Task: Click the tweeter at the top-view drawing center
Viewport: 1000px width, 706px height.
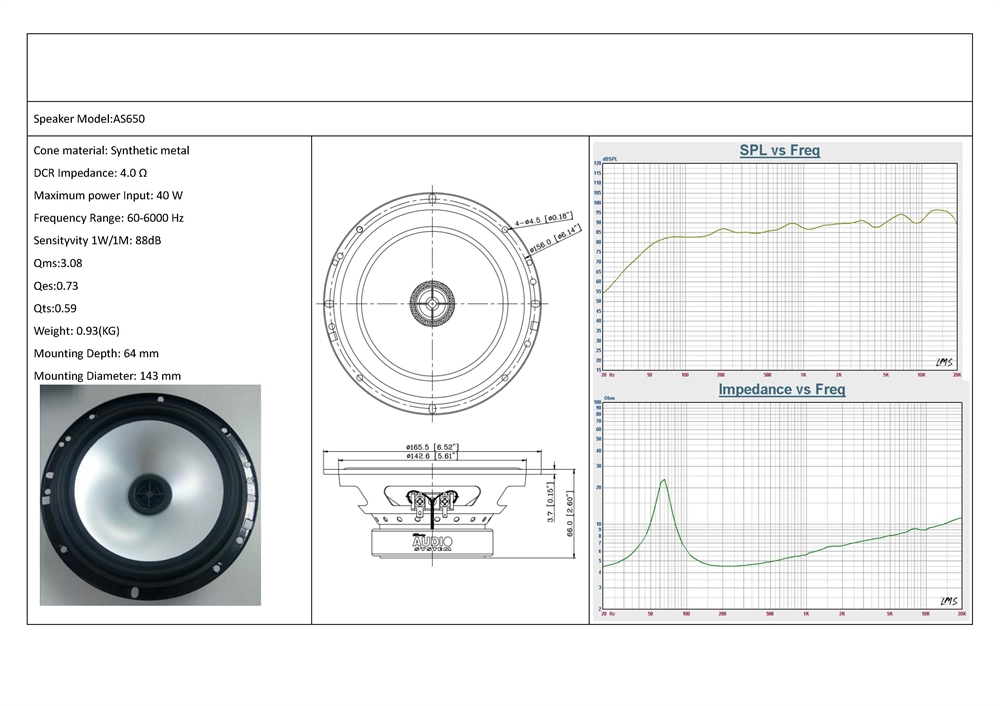Action: click(431, 302)
